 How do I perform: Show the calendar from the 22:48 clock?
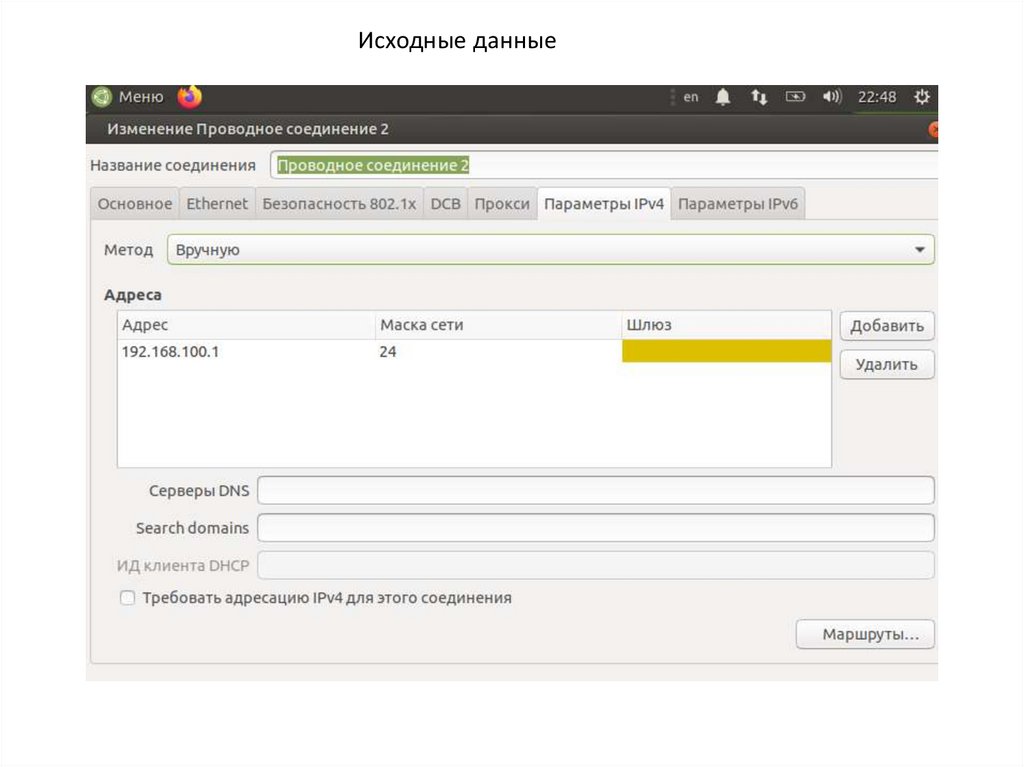coord(877,97)
